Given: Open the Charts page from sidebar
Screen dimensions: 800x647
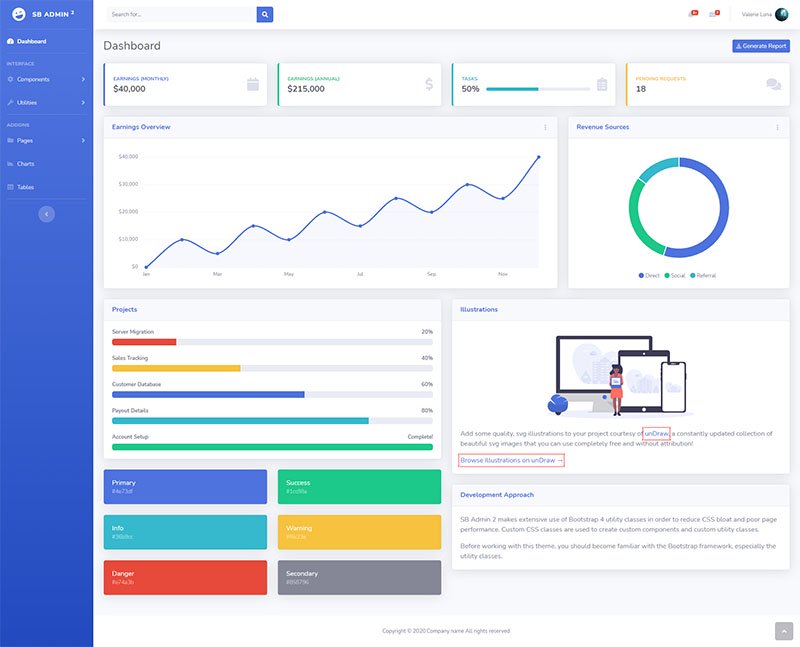Looking at the screenshot, I should [25, 163].
